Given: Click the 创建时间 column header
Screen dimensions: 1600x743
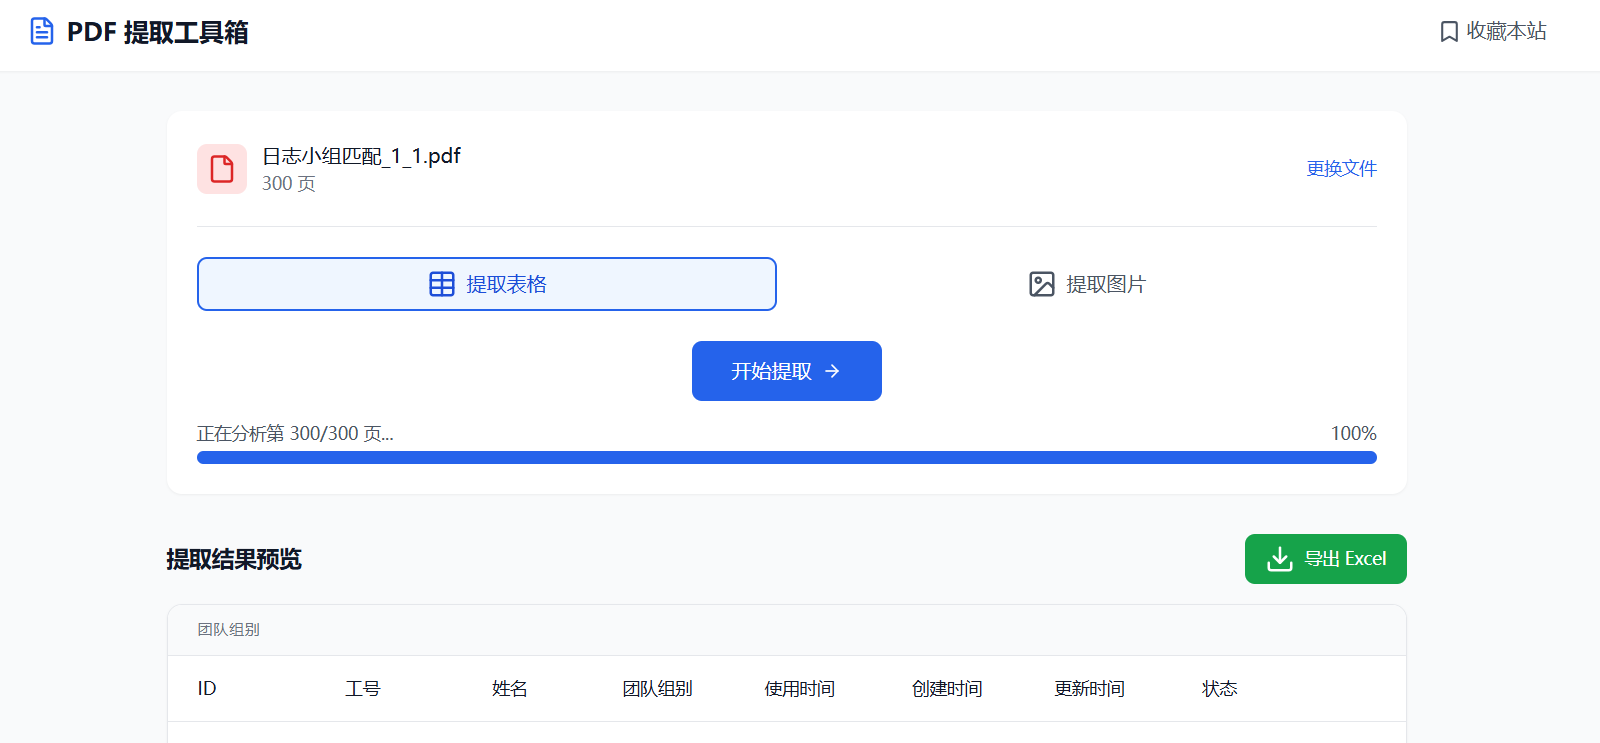Looking at the screenshot, I should click(x=947, y=689).
